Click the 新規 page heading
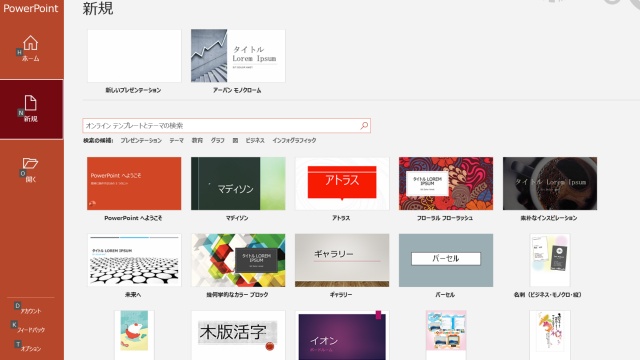 coord(98,8)
